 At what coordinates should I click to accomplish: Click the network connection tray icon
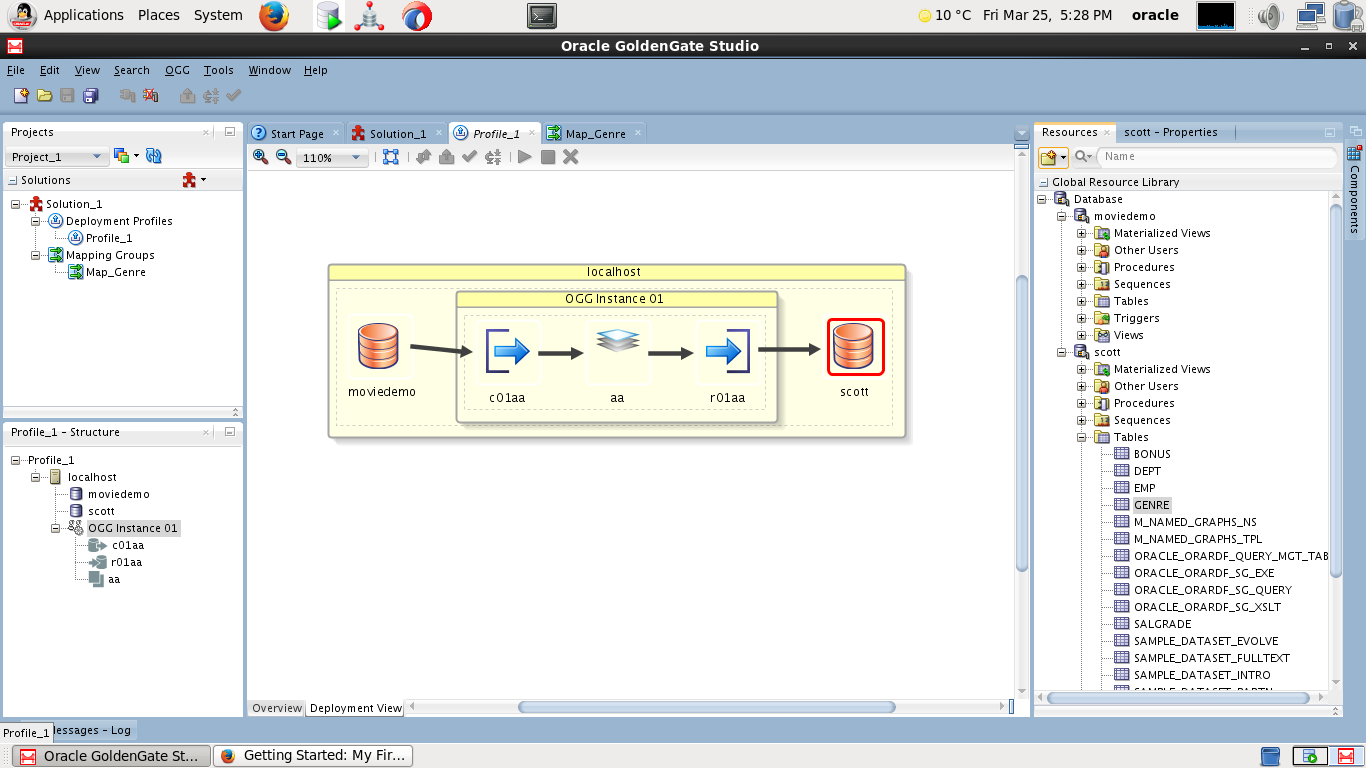(x=1312, y=15)
